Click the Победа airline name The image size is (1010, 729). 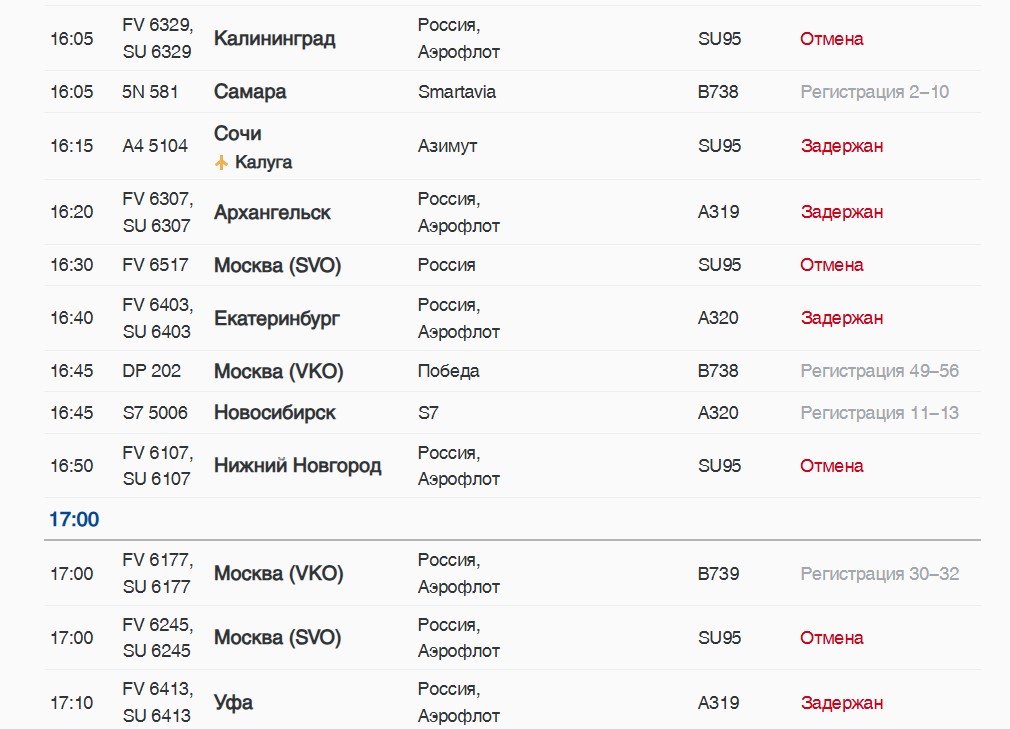click(449, 371)
